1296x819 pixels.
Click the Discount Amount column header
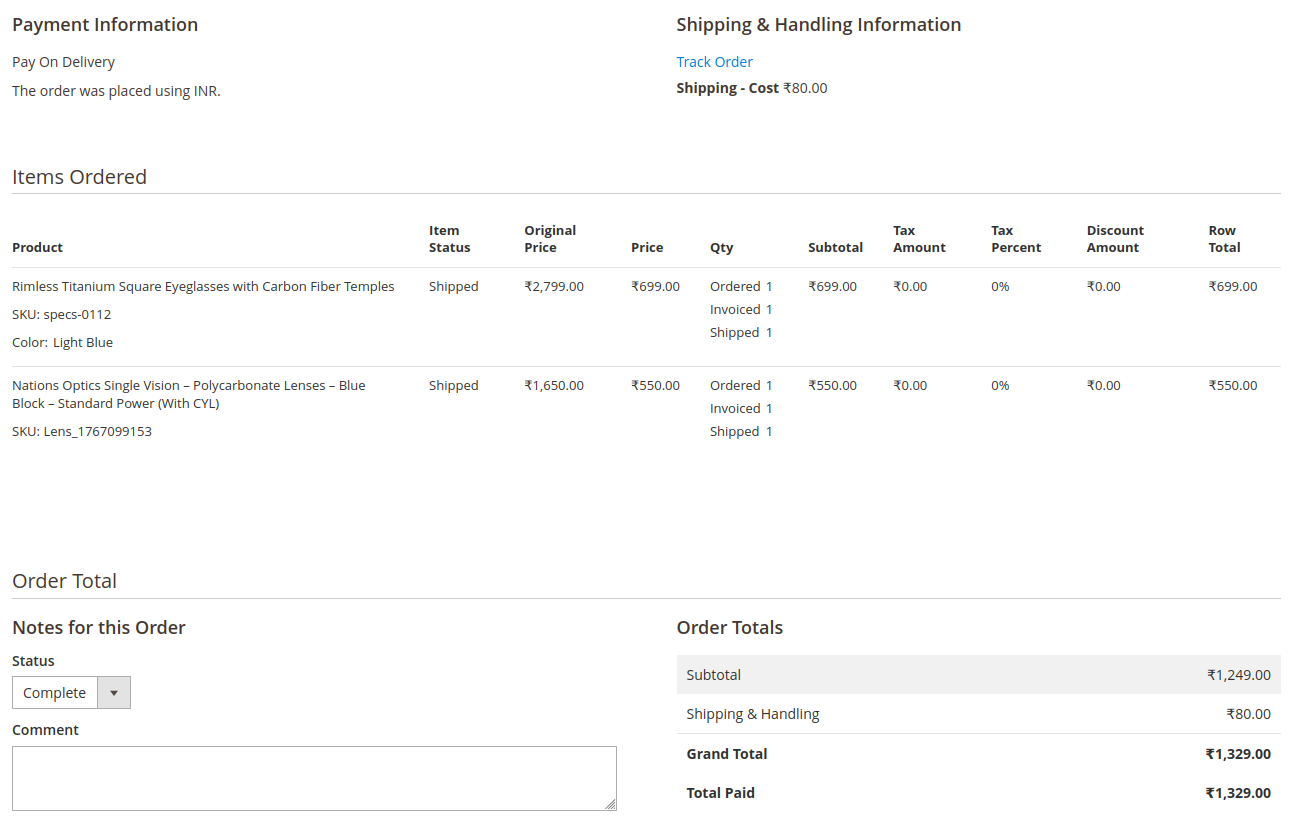[x=1115, y=239]
